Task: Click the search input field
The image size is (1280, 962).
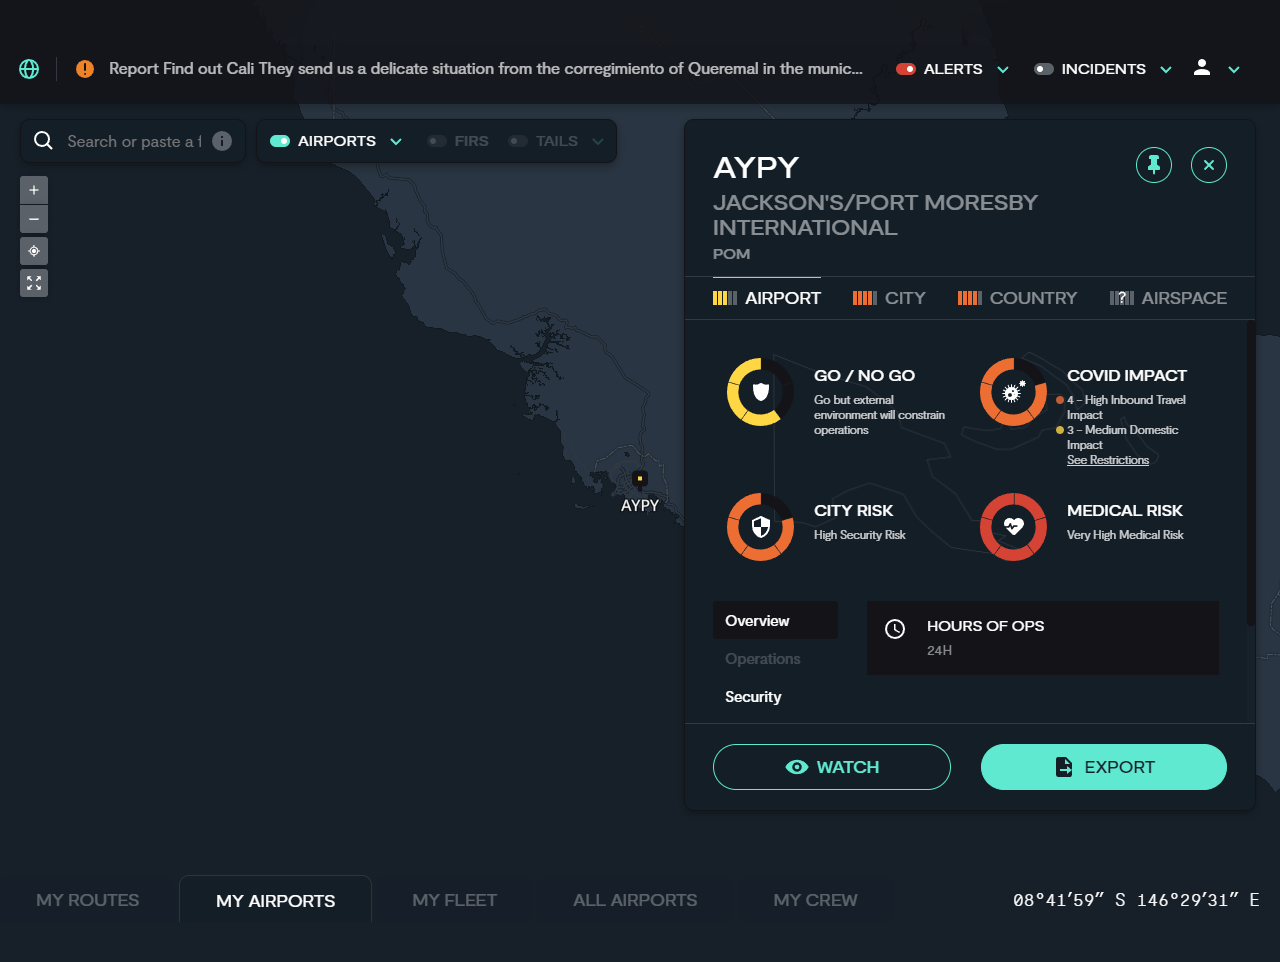Action: (x=130, y=141)
